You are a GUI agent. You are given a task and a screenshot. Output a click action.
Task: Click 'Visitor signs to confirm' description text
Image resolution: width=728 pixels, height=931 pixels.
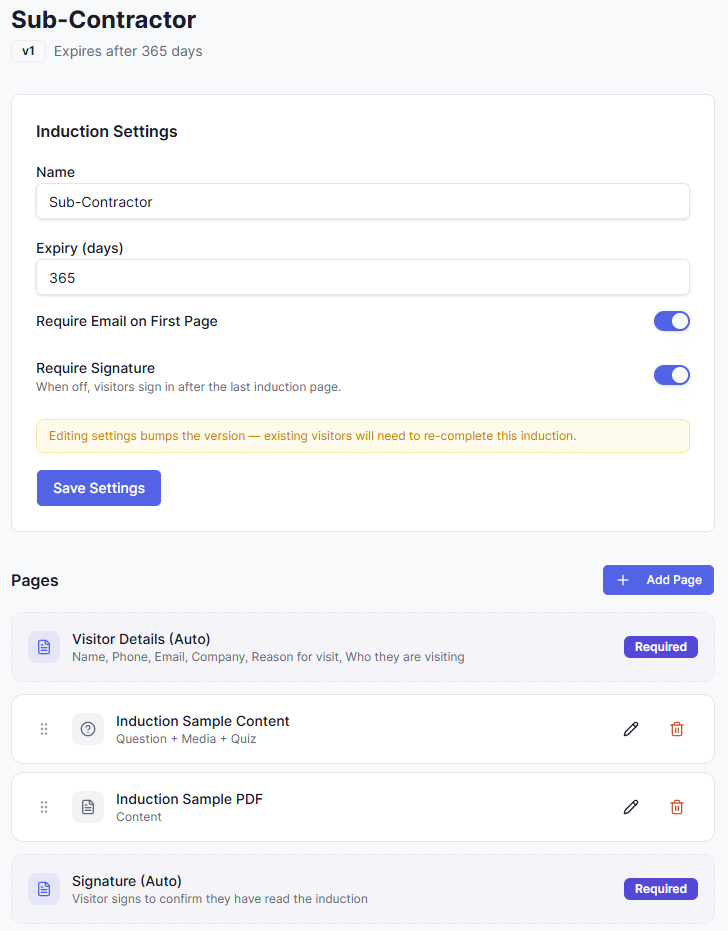(x=220, y=898)
